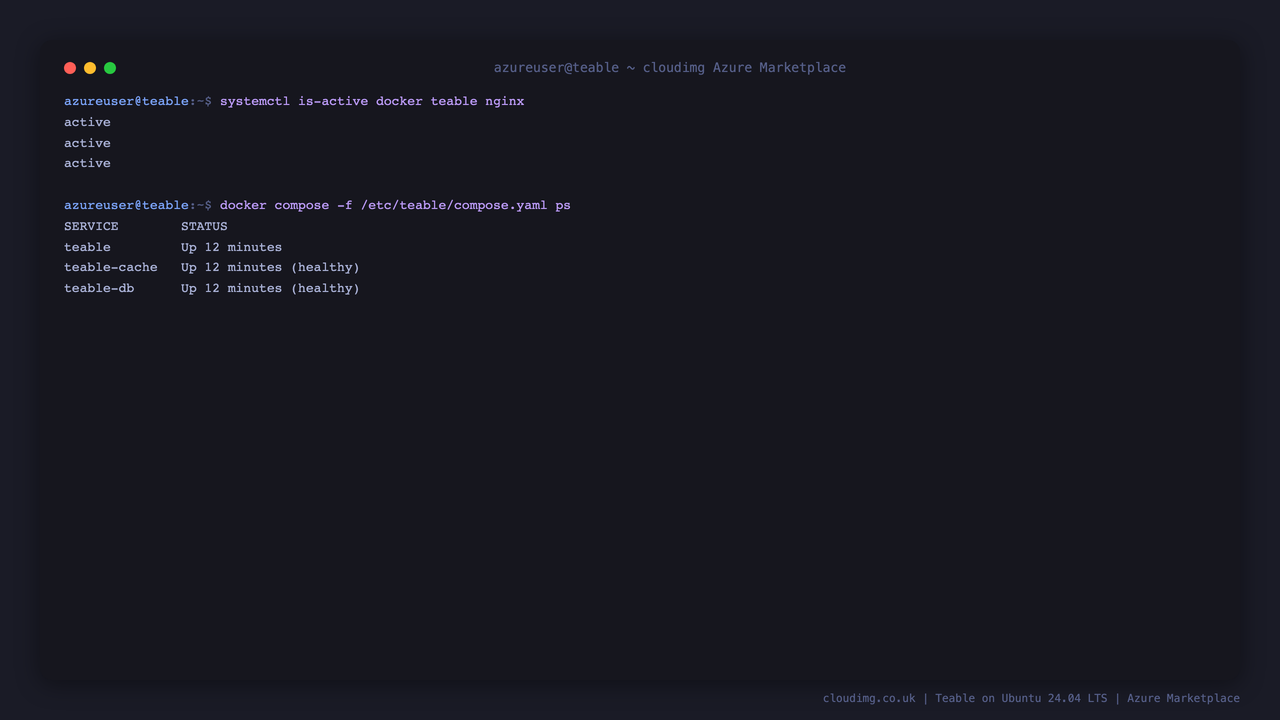Click the red close window button
This screenshot has width=1280, height=720.
[x=70, y=68]
